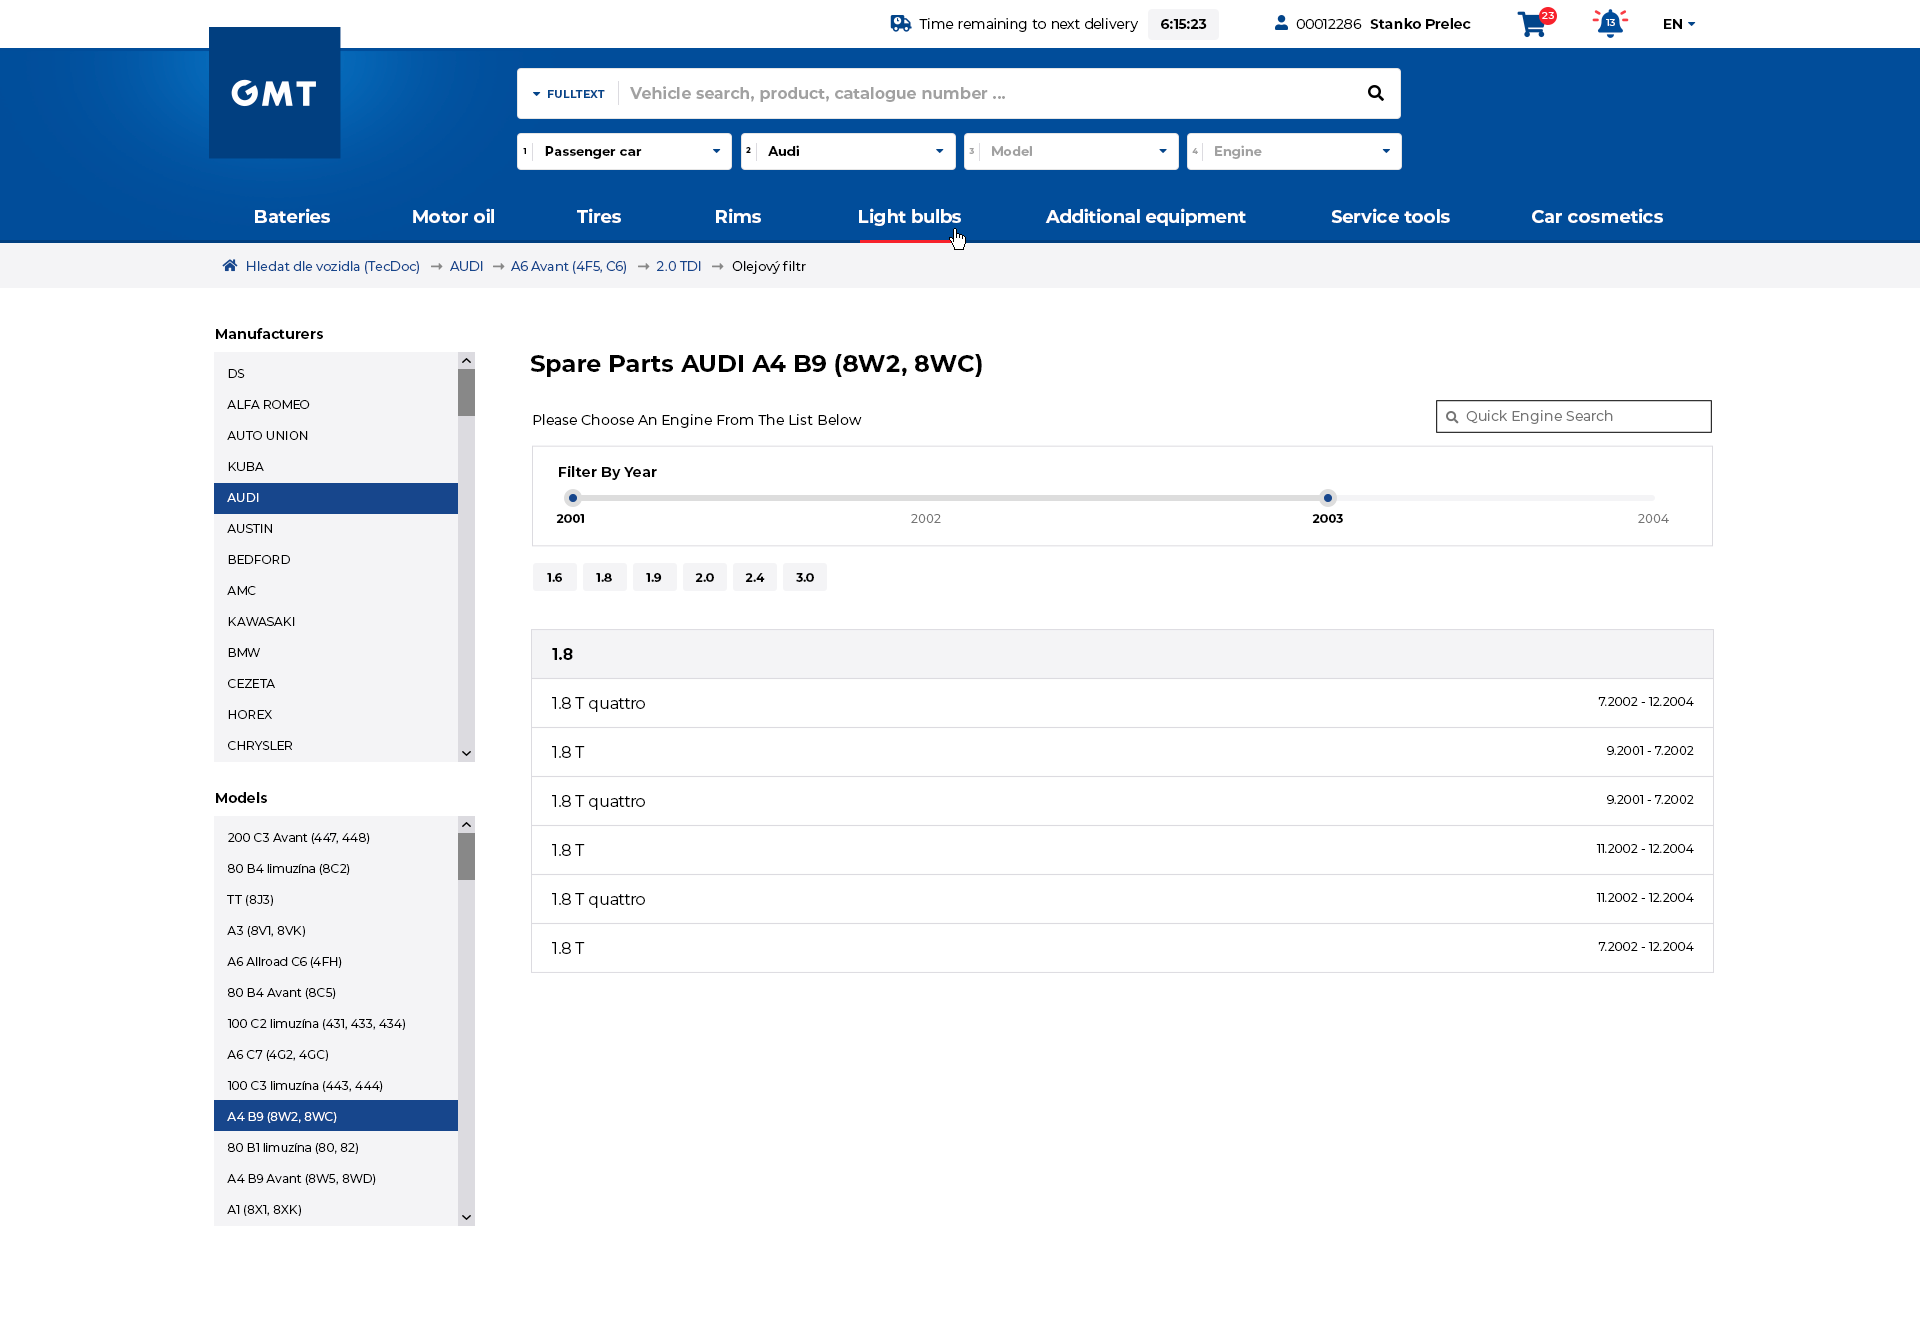Click the AUDI breadcrumb link

tap(466, 266)
